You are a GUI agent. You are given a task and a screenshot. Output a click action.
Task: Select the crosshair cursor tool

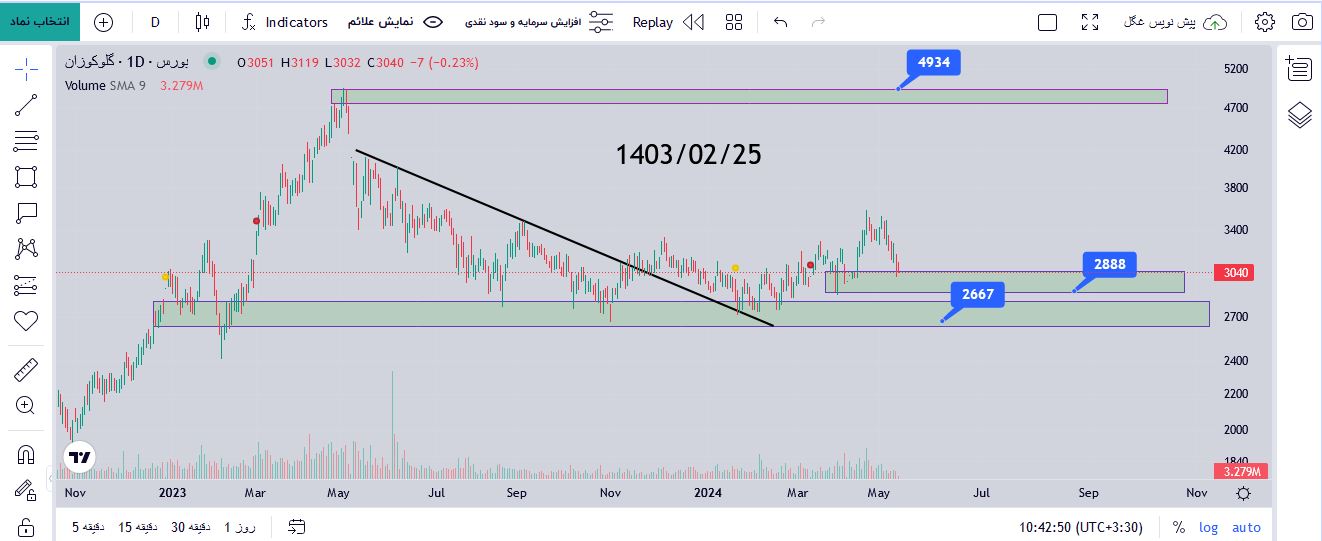[26, 68]
